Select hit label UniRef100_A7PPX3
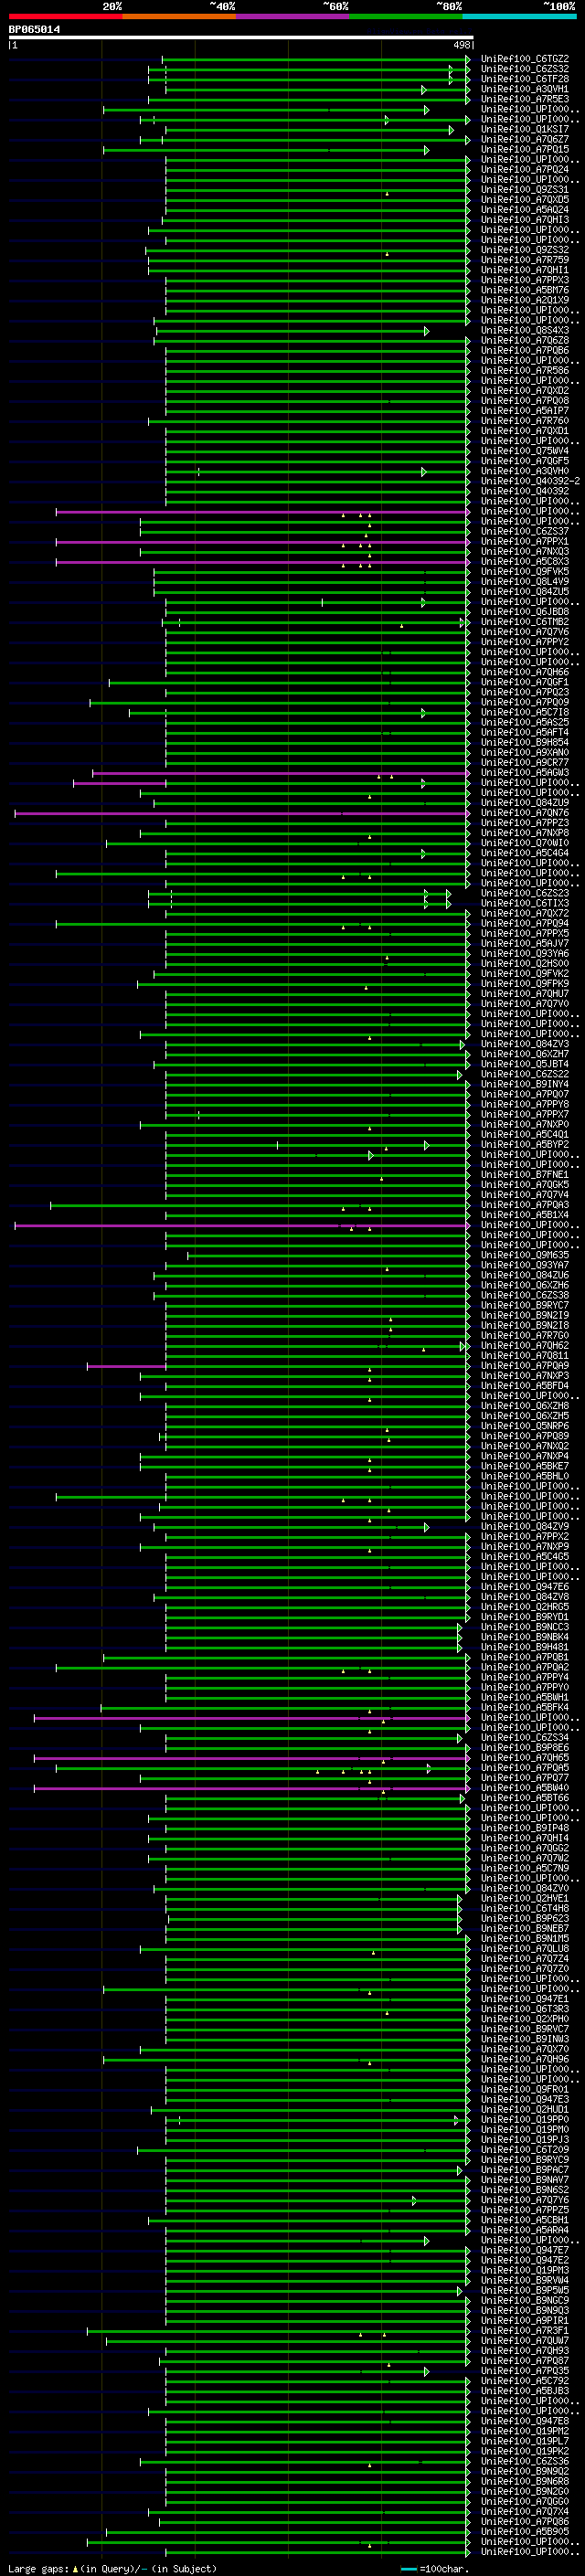 point(525,280)
